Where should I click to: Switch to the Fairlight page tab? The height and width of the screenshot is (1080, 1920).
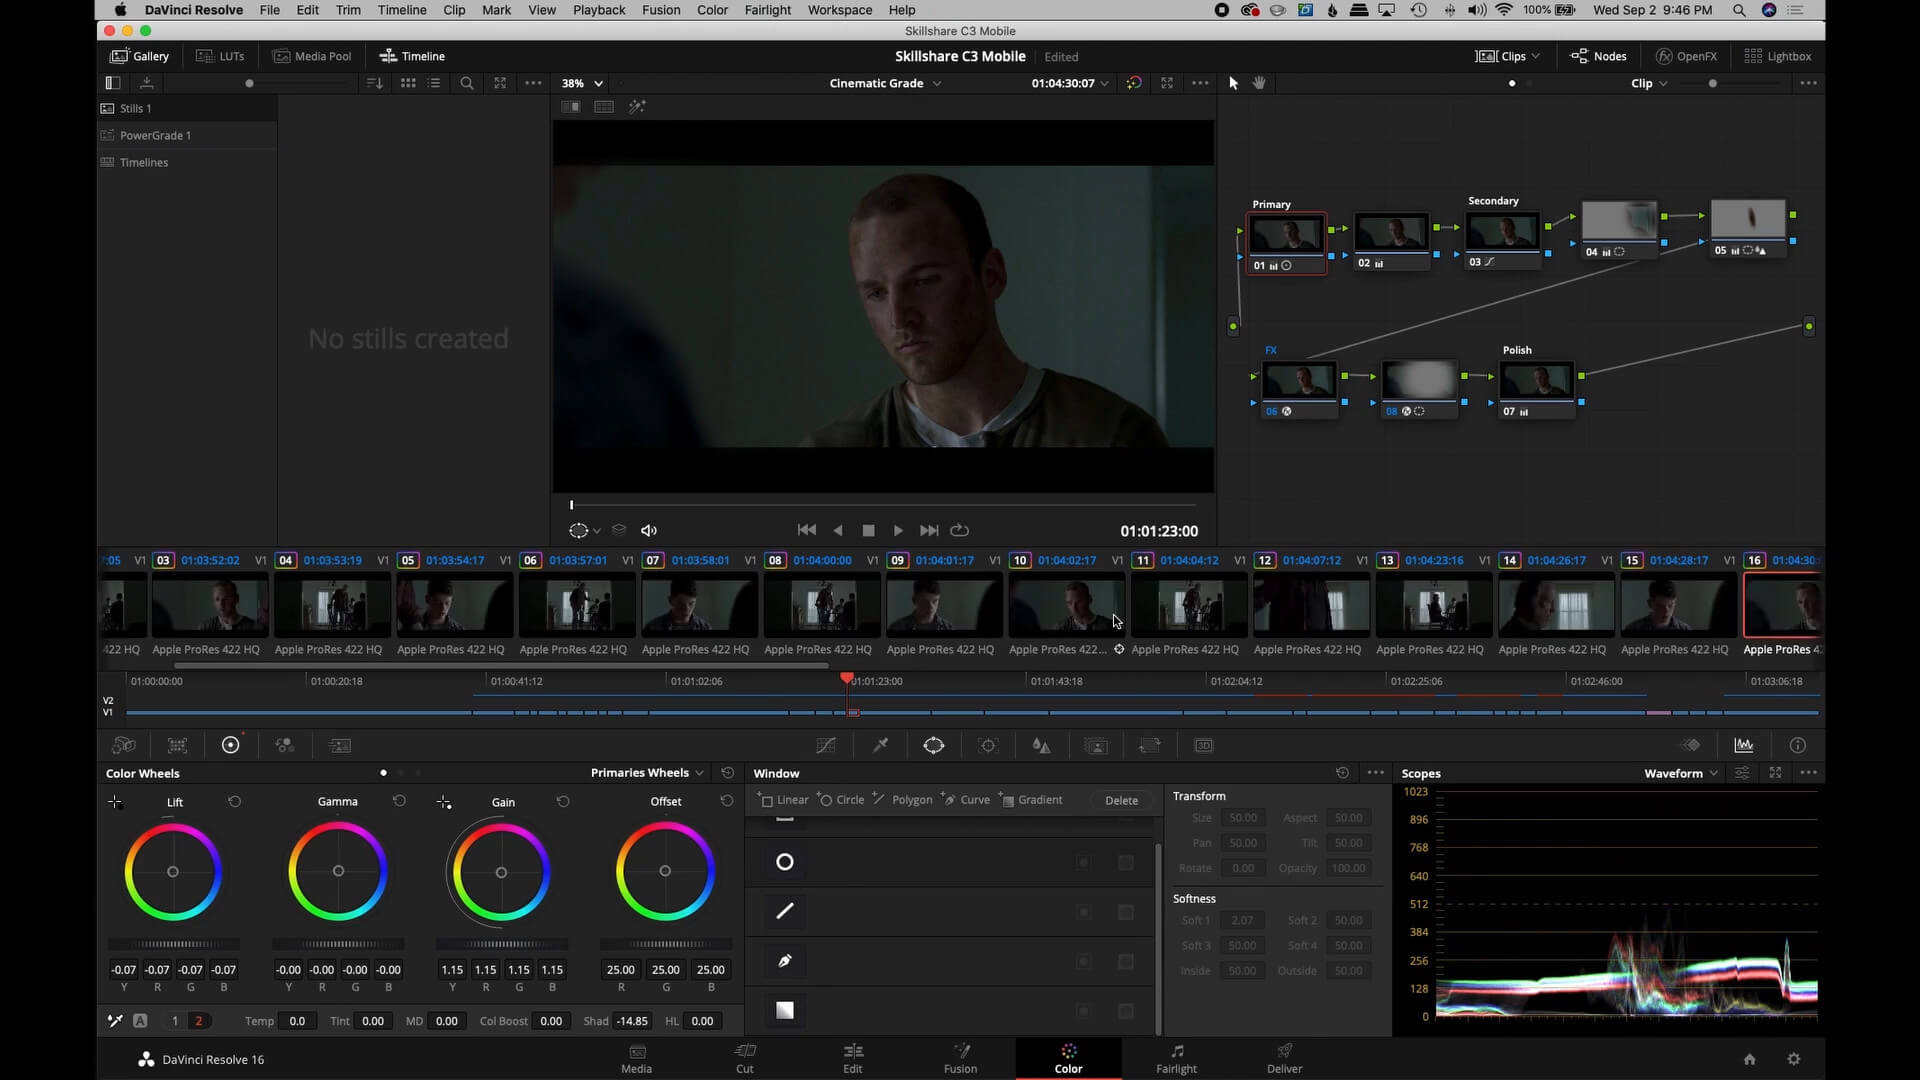(x=1176, y=1058)
